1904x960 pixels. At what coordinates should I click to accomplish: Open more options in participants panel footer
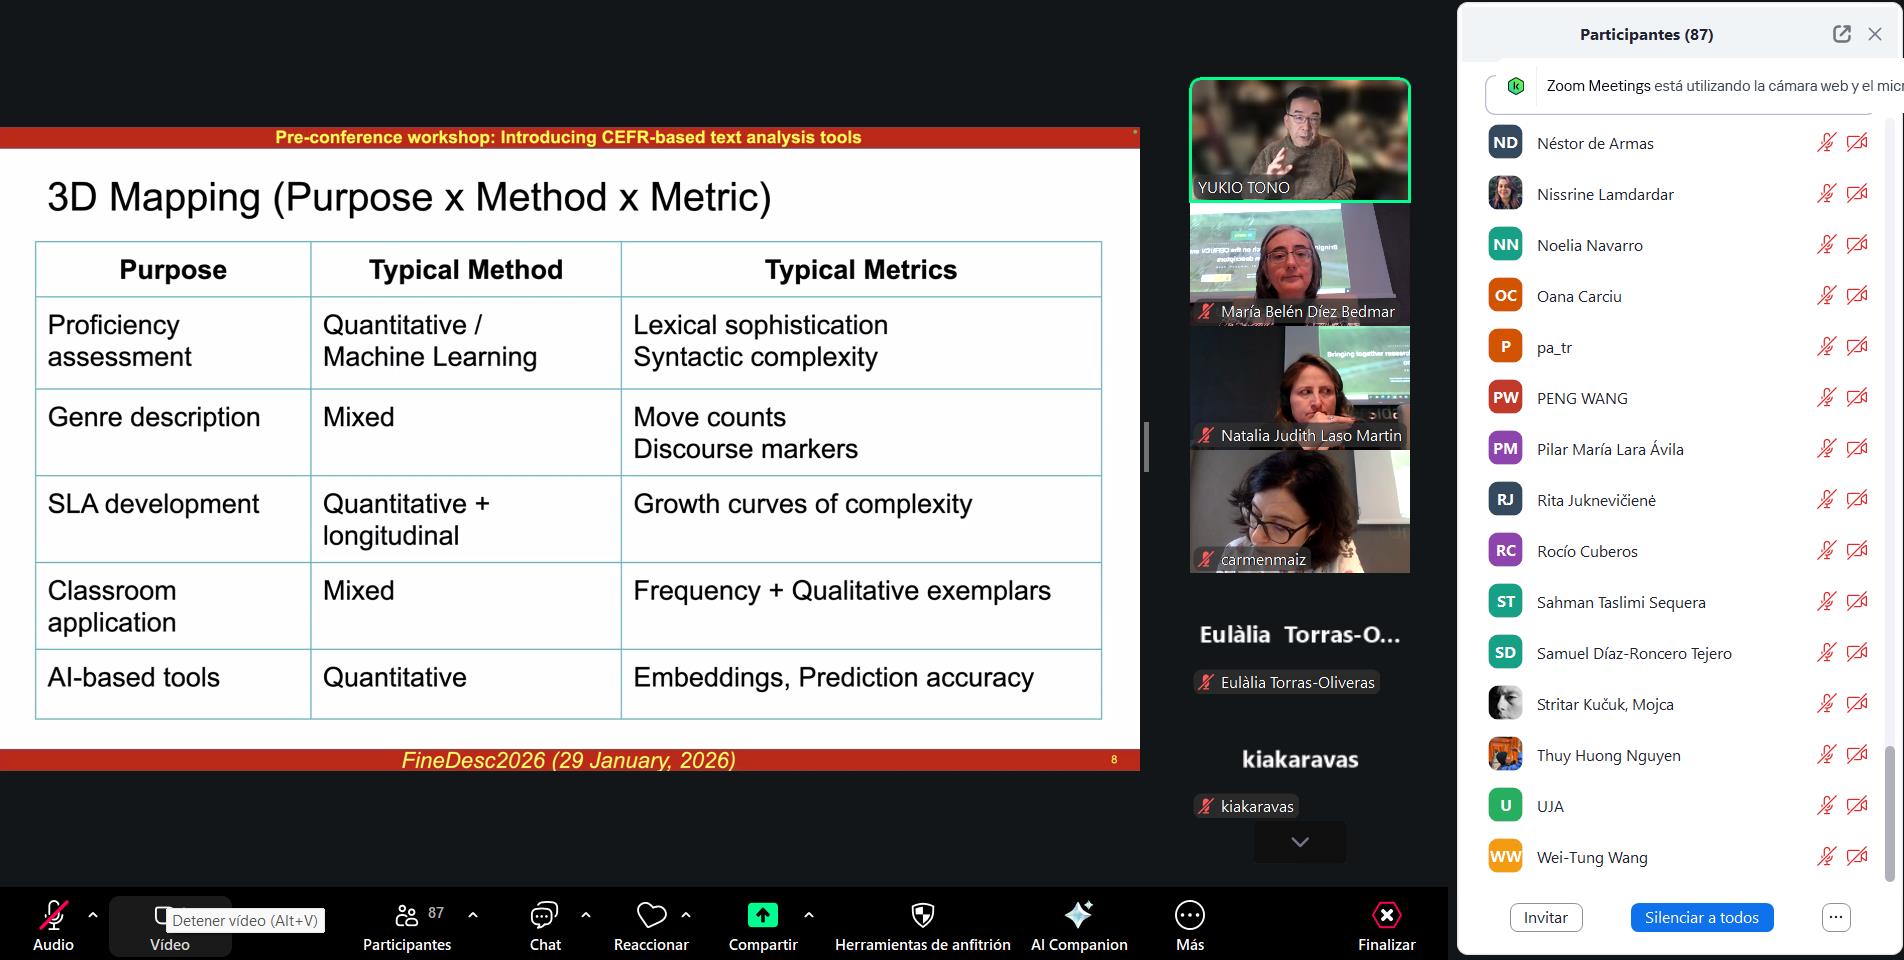pyautogui.click(x=1836, y=917)
